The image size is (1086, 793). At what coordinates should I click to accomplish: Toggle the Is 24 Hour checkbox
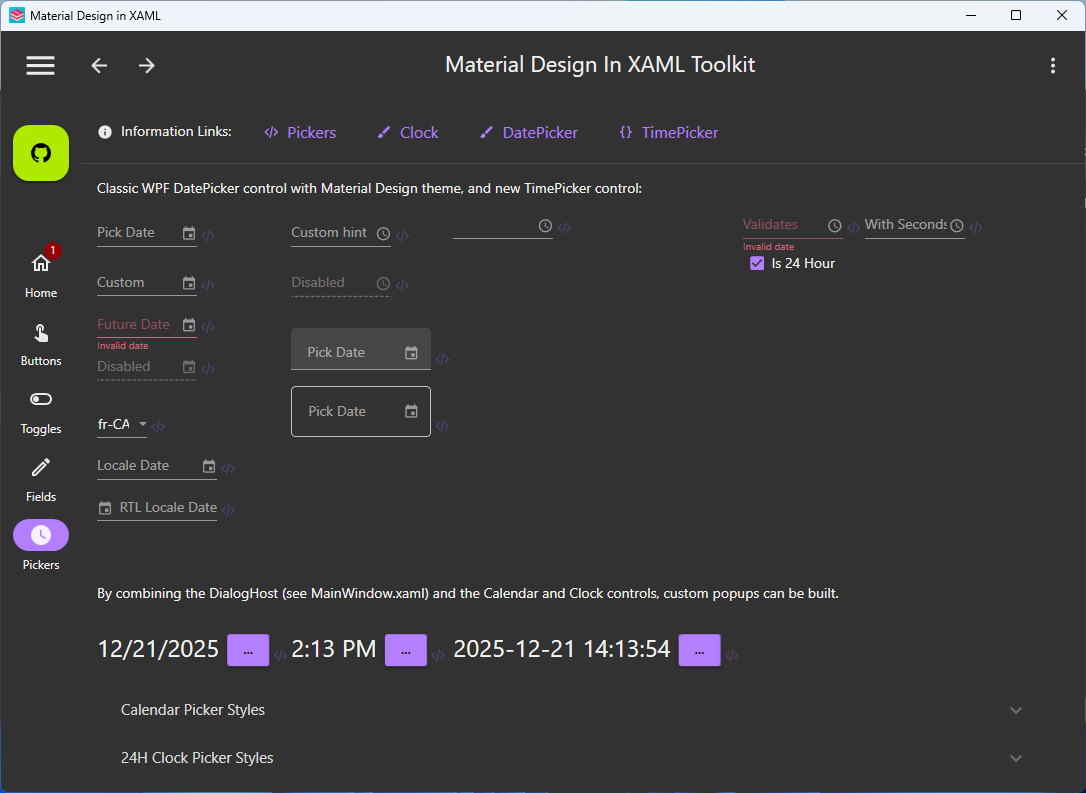coord(757,263)
